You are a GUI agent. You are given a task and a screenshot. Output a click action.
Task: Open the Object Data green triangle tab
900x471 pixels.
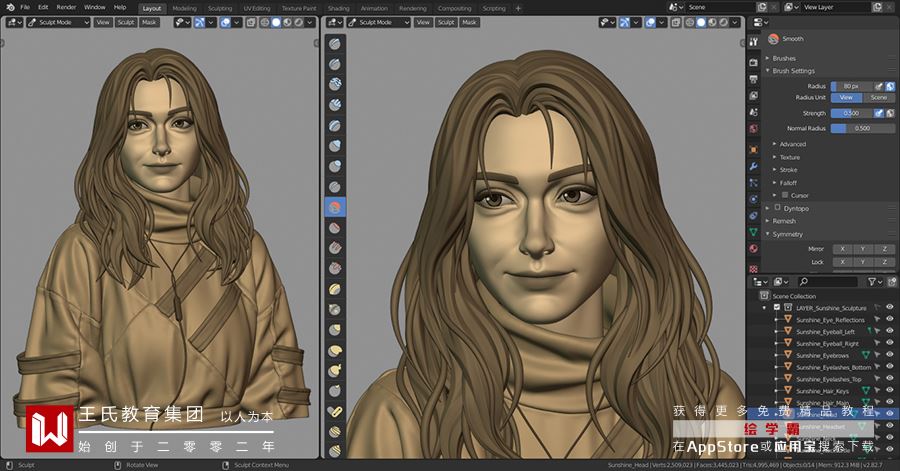(754, 232)
